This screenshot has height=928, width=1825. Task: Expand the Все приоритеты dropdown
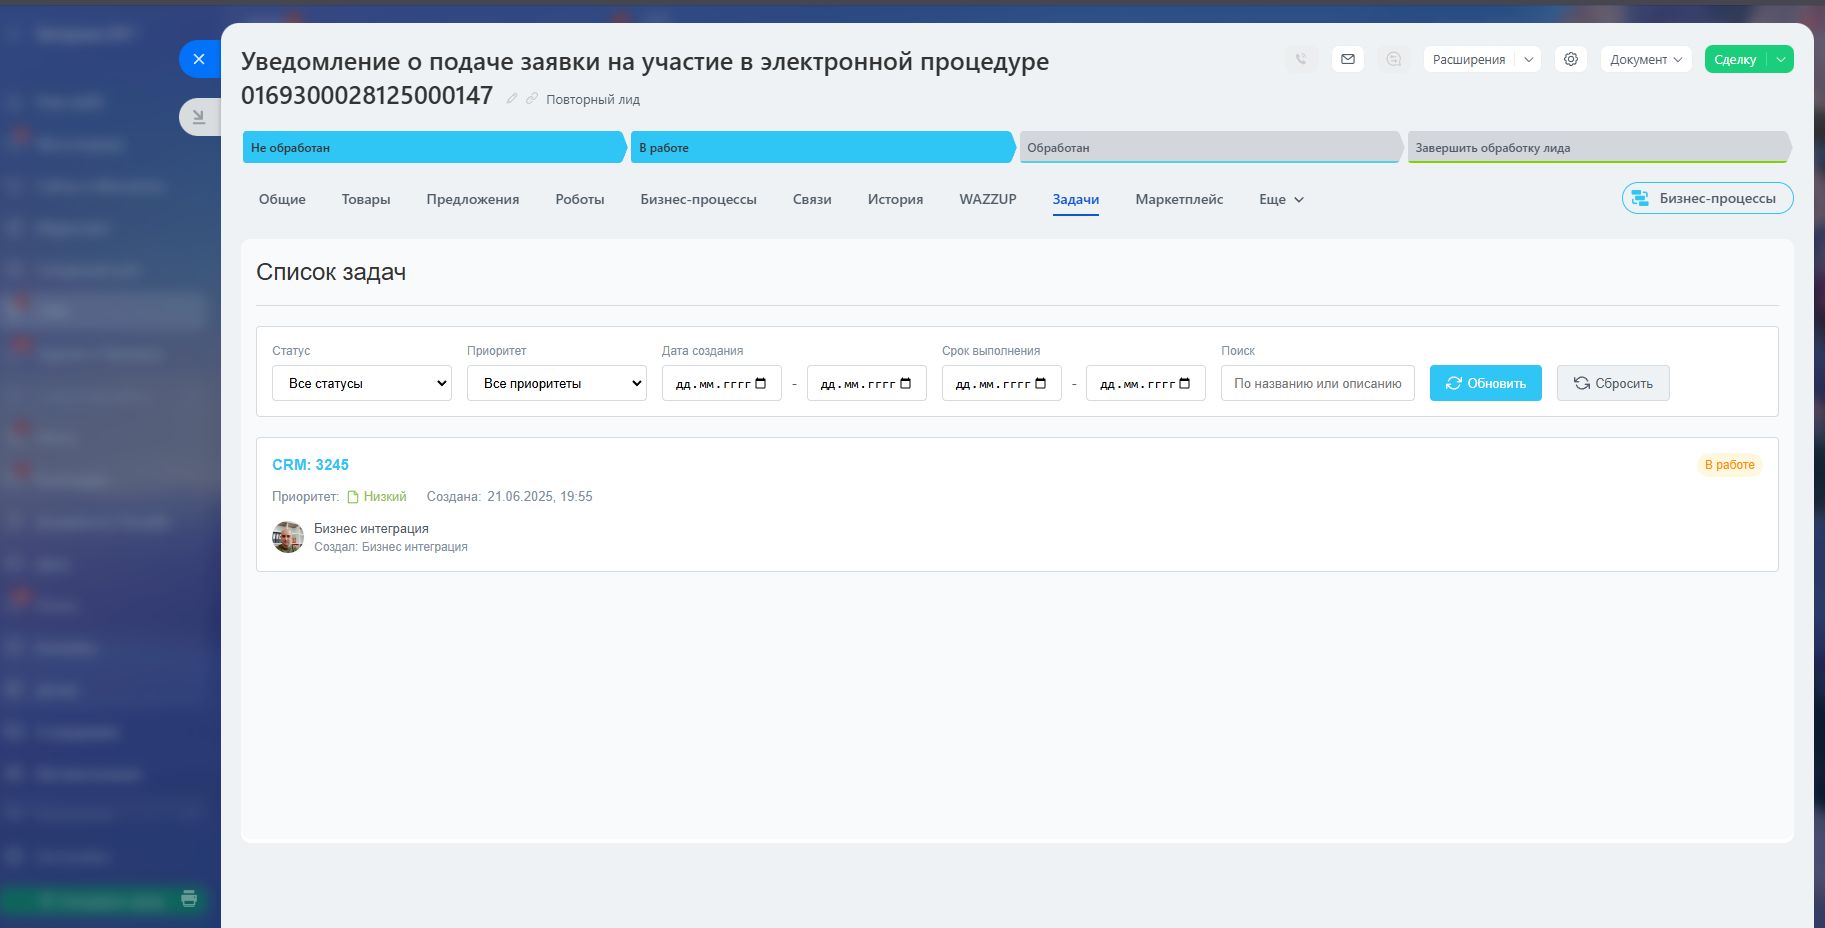click(x=556, y=383)
